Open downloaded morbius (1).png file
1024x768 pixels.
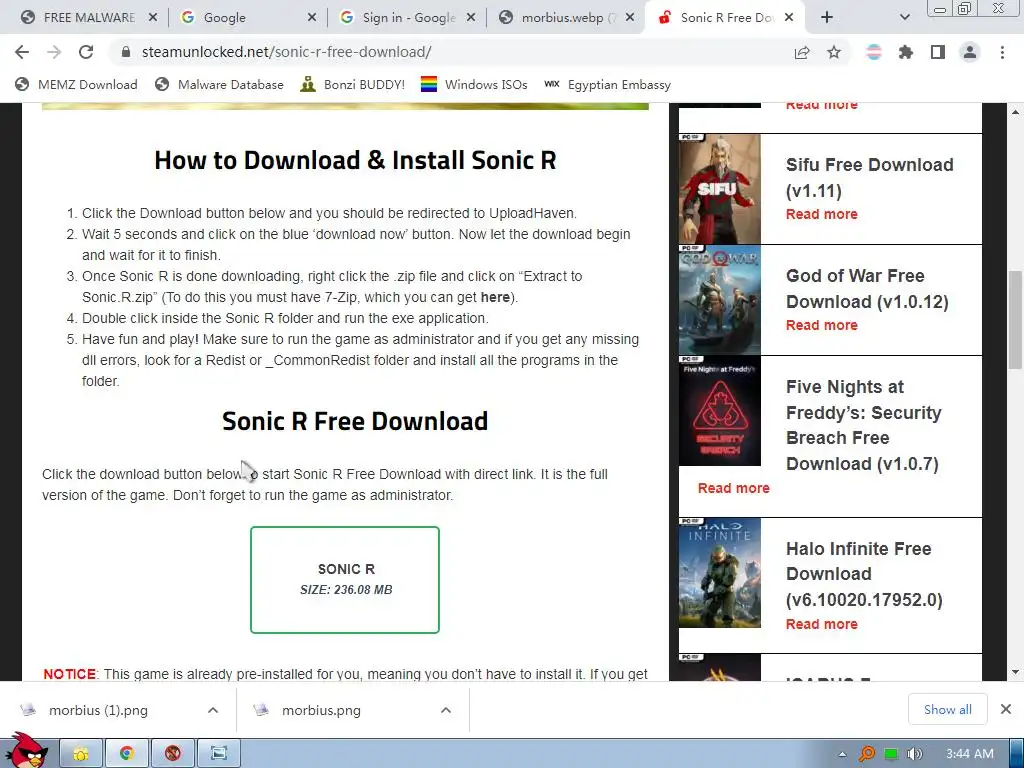click(x=98, y=710)
